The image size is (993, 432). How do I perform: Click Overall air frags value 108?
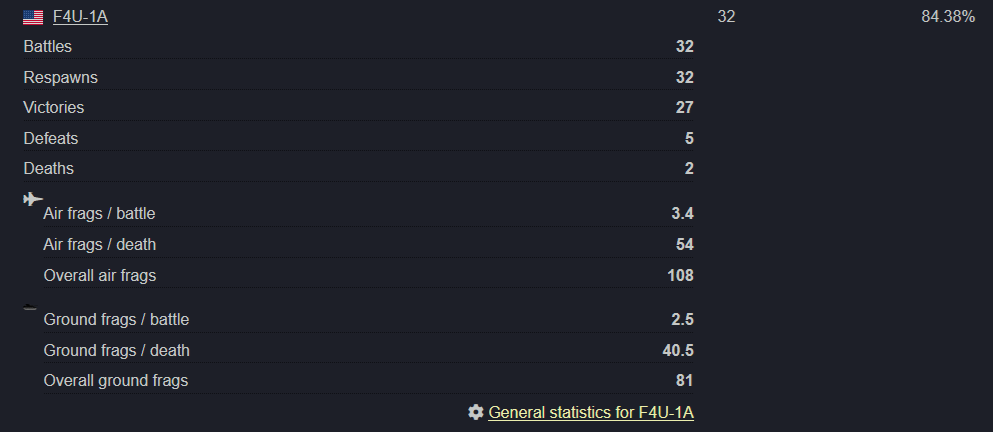(681, 276)
